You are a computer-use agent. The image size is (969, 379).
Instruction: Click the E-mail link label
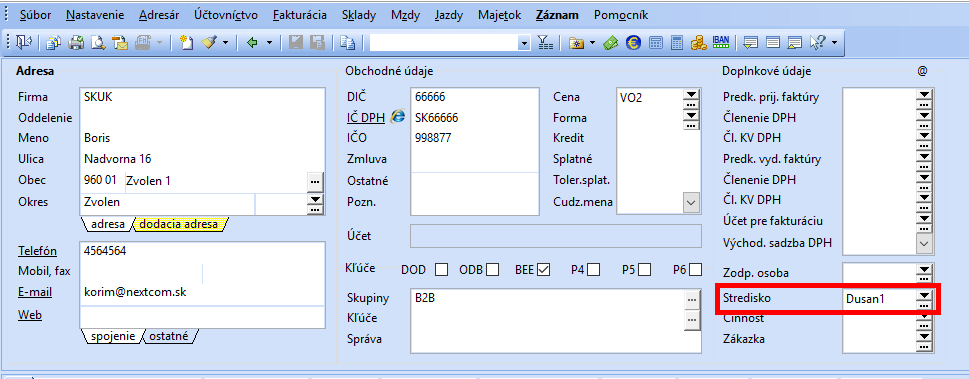35,292
